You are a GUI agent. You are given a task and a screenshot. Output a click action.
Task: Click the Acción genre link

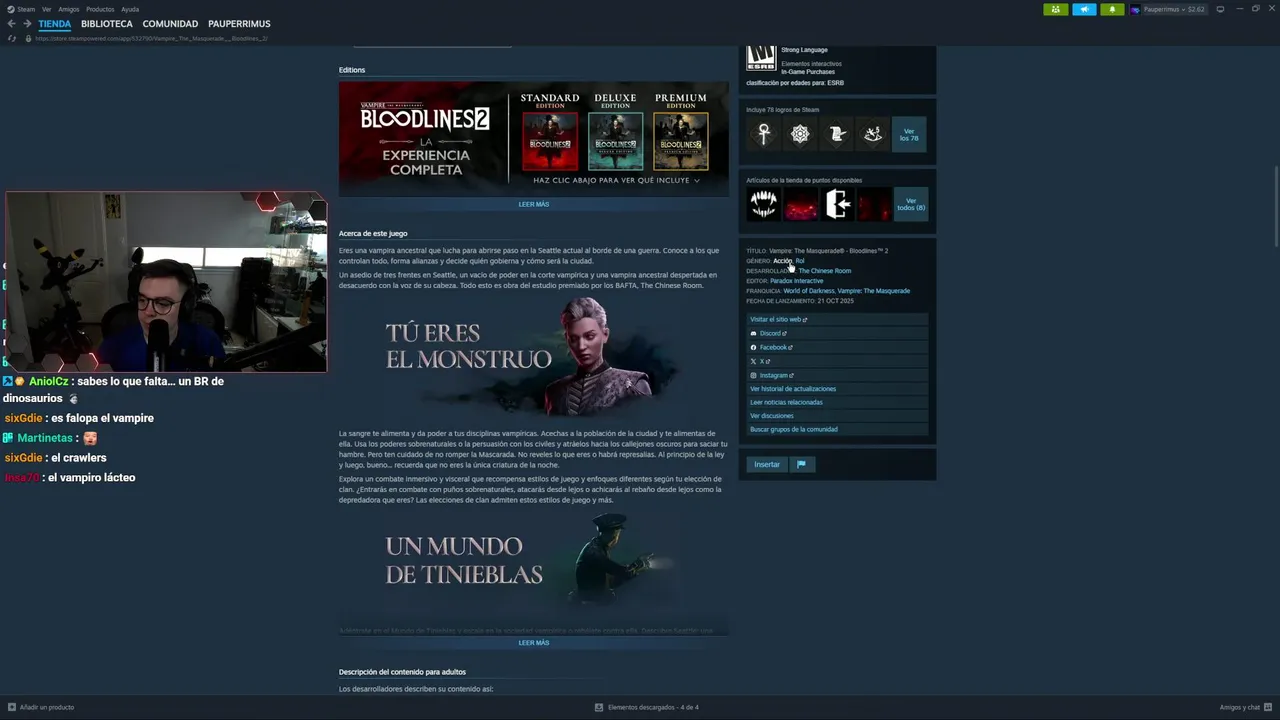pyautogui.click(x=782, y=261)
